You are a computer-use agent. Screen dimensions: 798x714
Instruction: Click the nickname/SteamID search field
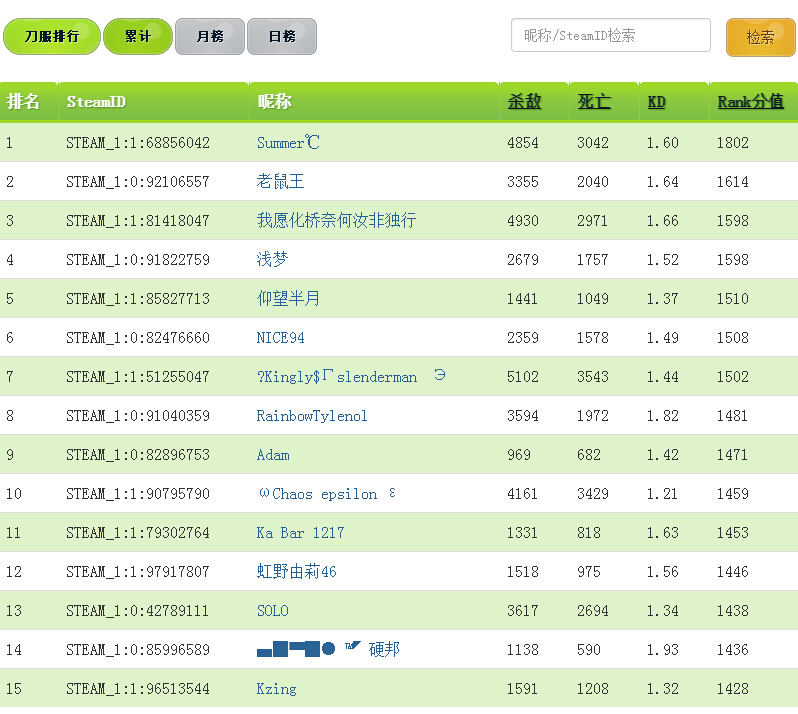click(610, 36)
